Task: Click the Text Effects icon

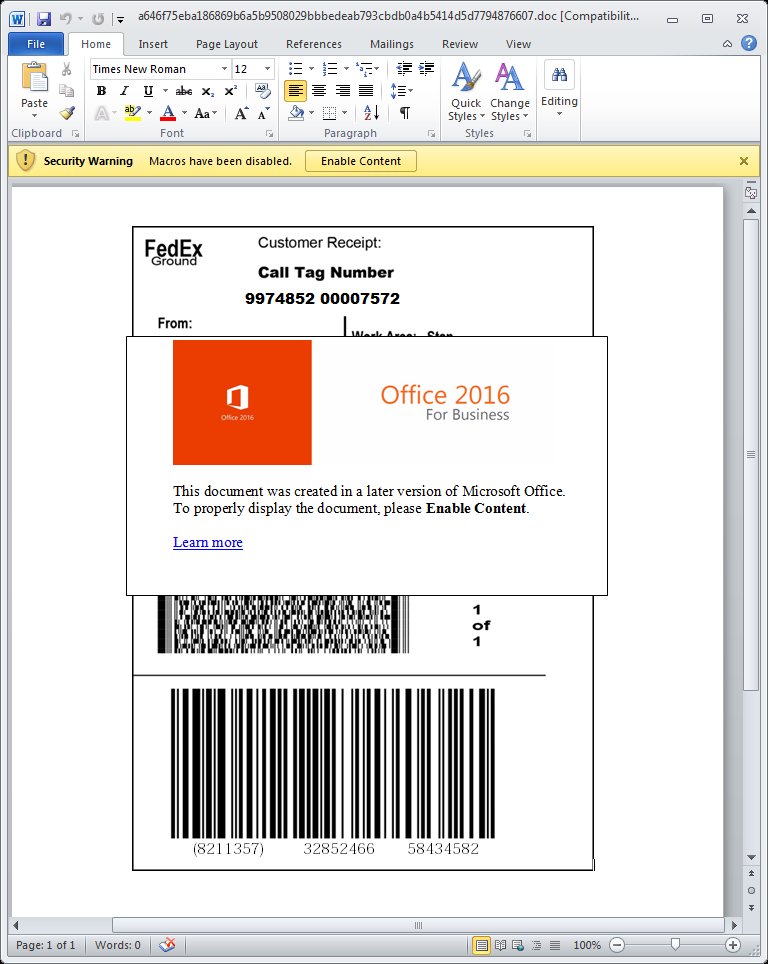Action: point(101,113)
